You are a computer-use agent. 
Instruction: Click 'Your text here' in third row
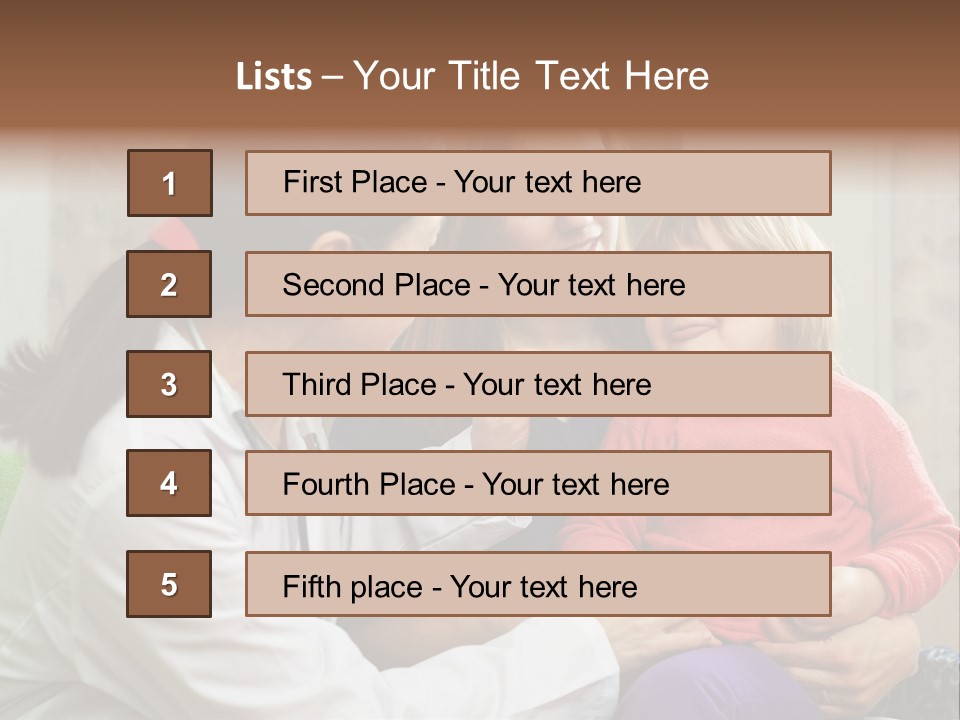tap(557, 385)
